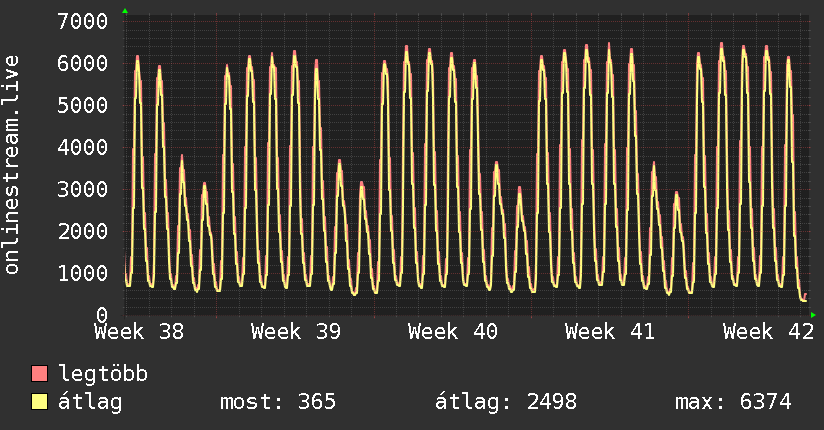Viewport: 824px width, 430px height.
Task: Click the 'átlag: 2498' statistic
Action: pyautogui.click(x=506, y=402)
